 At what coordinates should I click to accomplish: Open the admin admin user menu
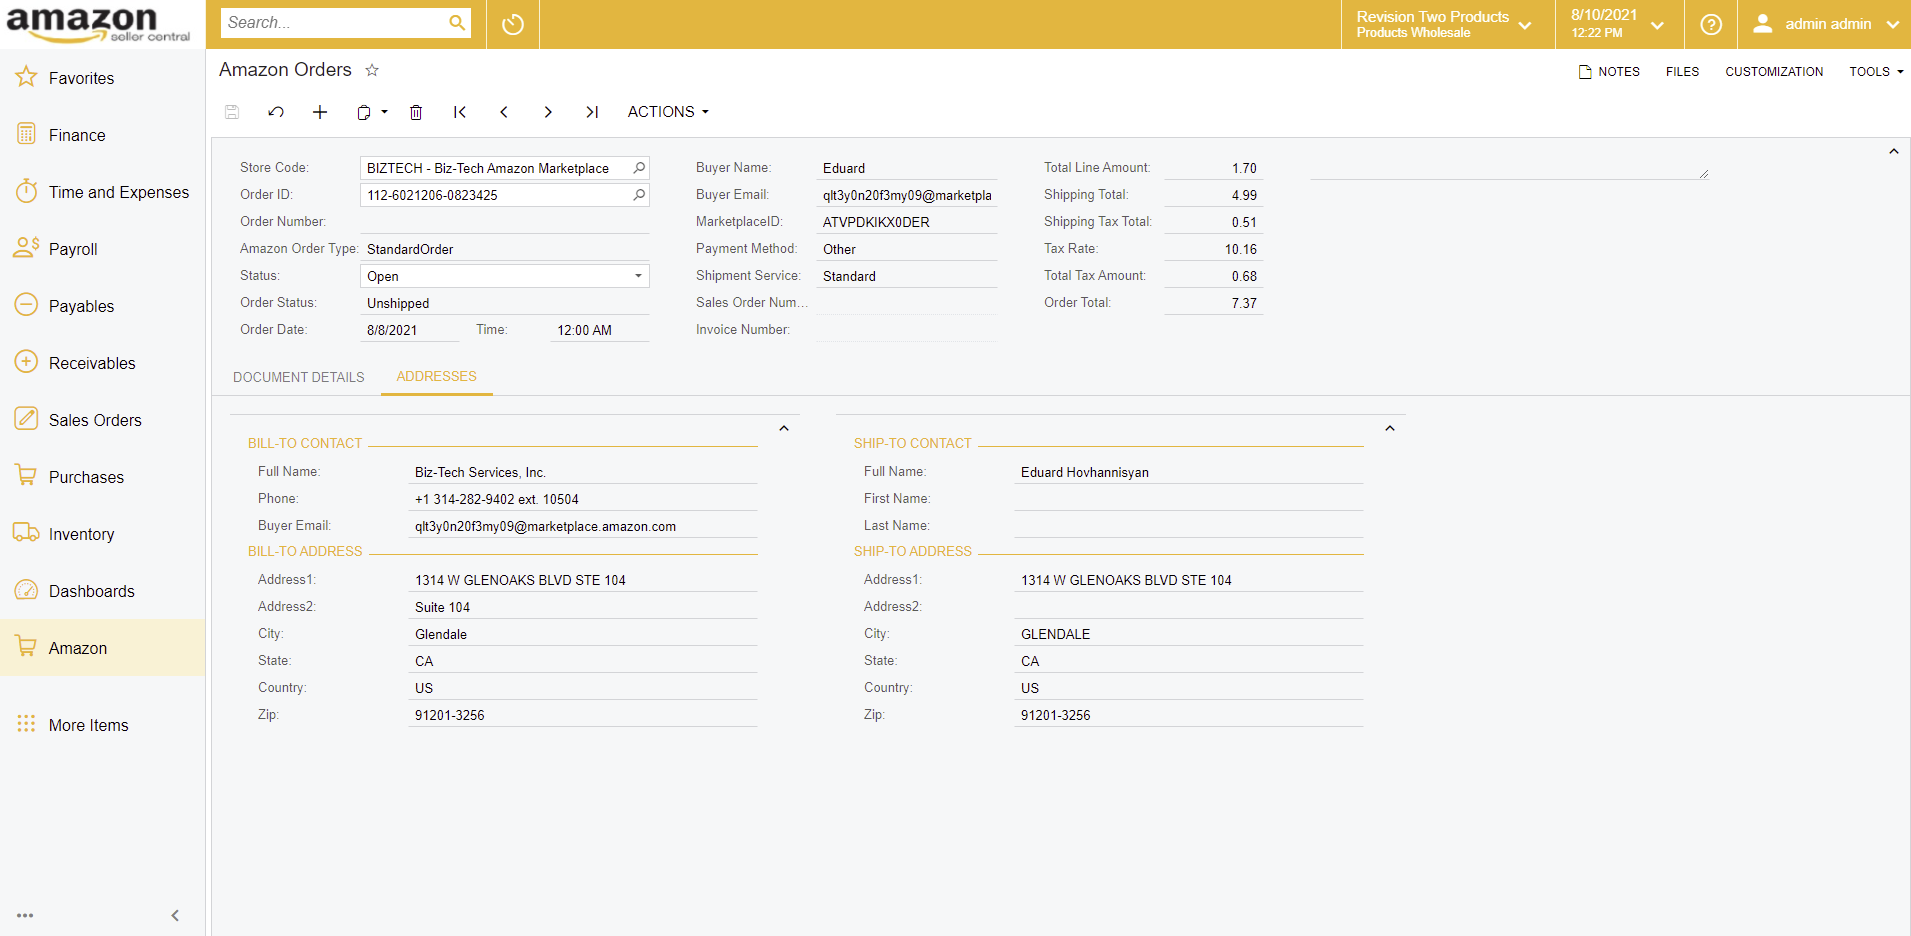(x=1824, y=24)
